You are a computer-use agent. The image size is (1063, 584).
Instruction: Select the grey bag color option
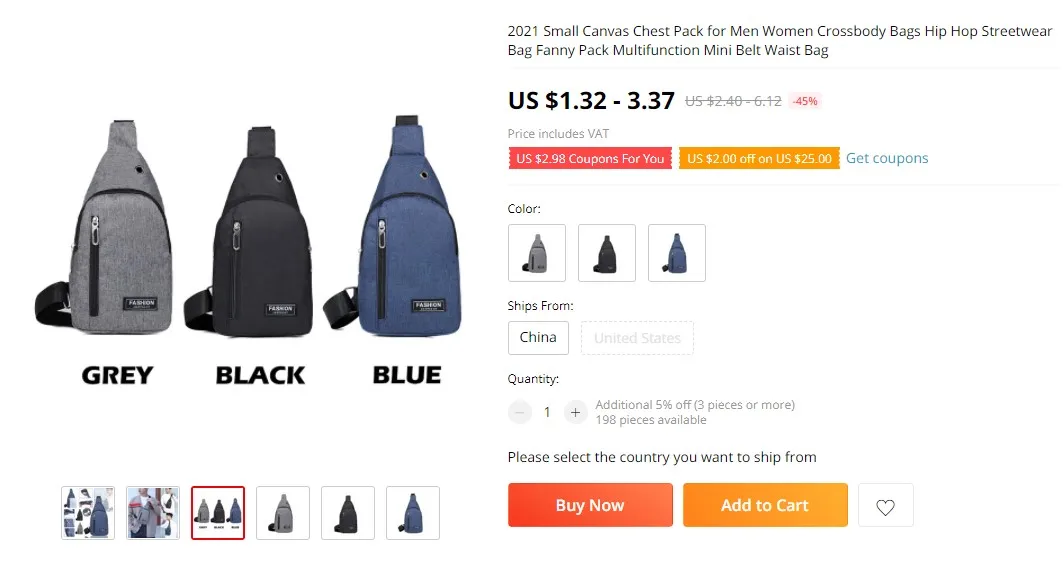point(537,253)
